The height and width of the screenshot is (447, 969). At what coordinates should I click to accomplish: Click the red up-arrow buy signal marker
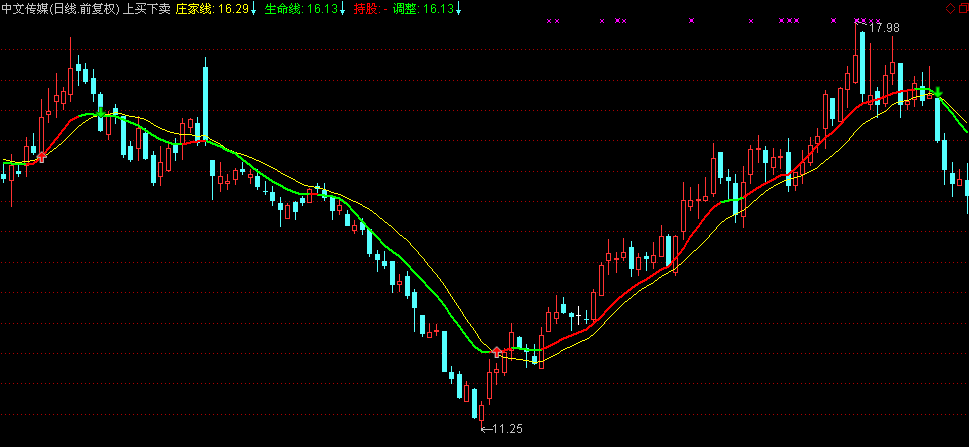(498, 352)
